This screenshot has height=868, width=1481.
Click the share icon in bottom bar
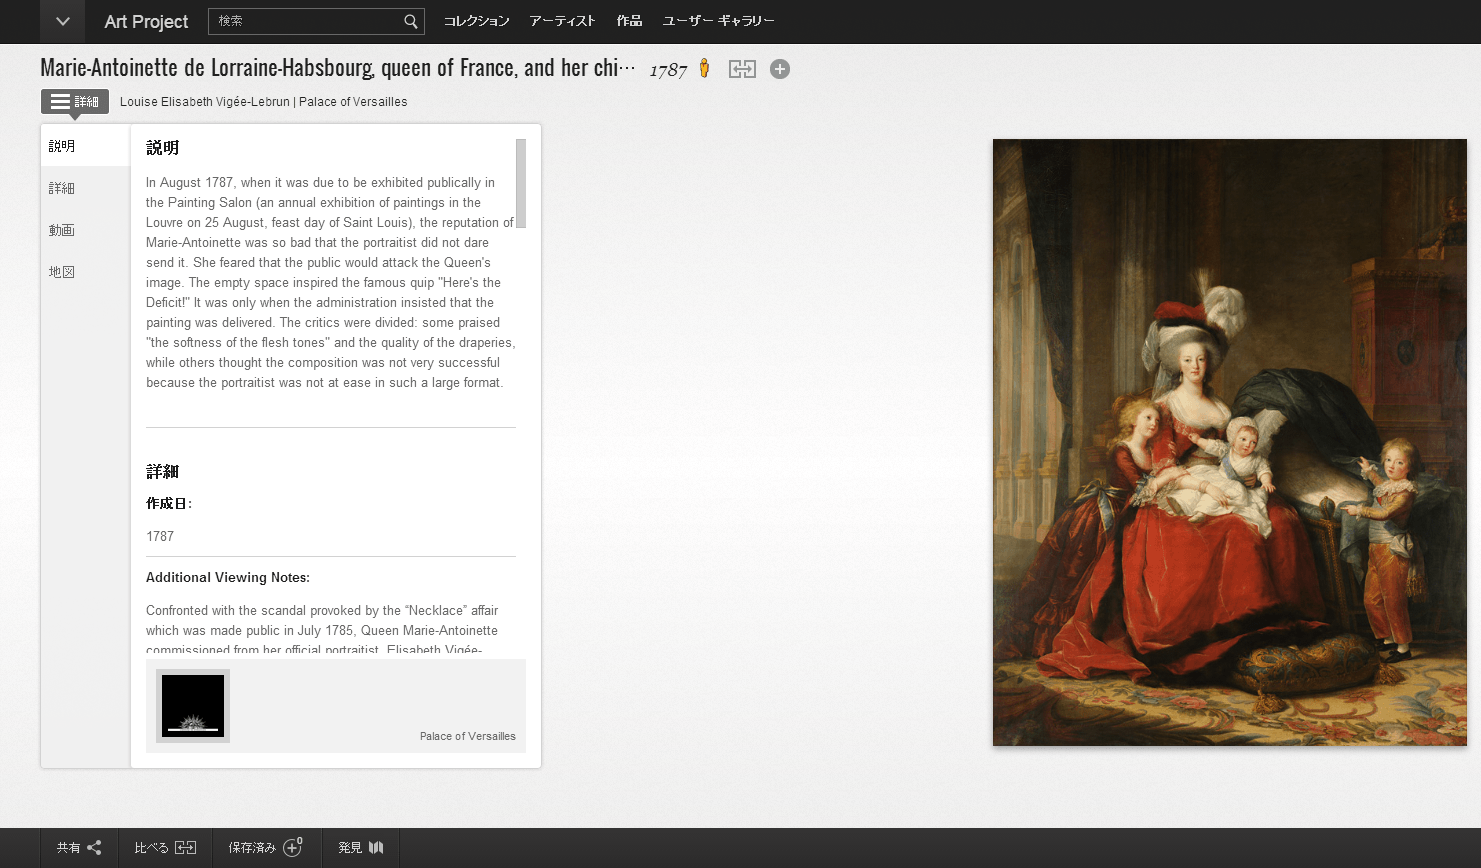click(94, 848)
